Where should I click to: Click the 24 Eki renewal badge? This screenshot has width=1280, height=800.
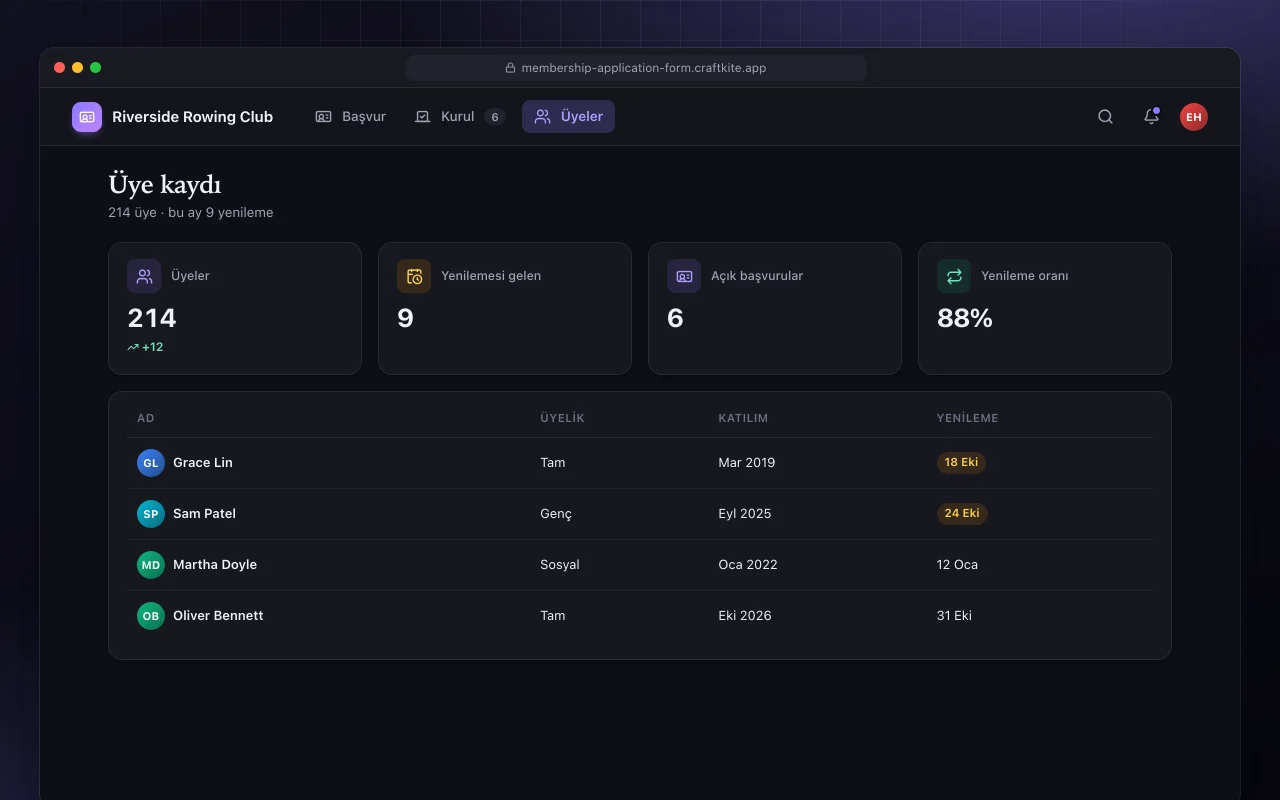pyautogui.click(x=962, y=514)
